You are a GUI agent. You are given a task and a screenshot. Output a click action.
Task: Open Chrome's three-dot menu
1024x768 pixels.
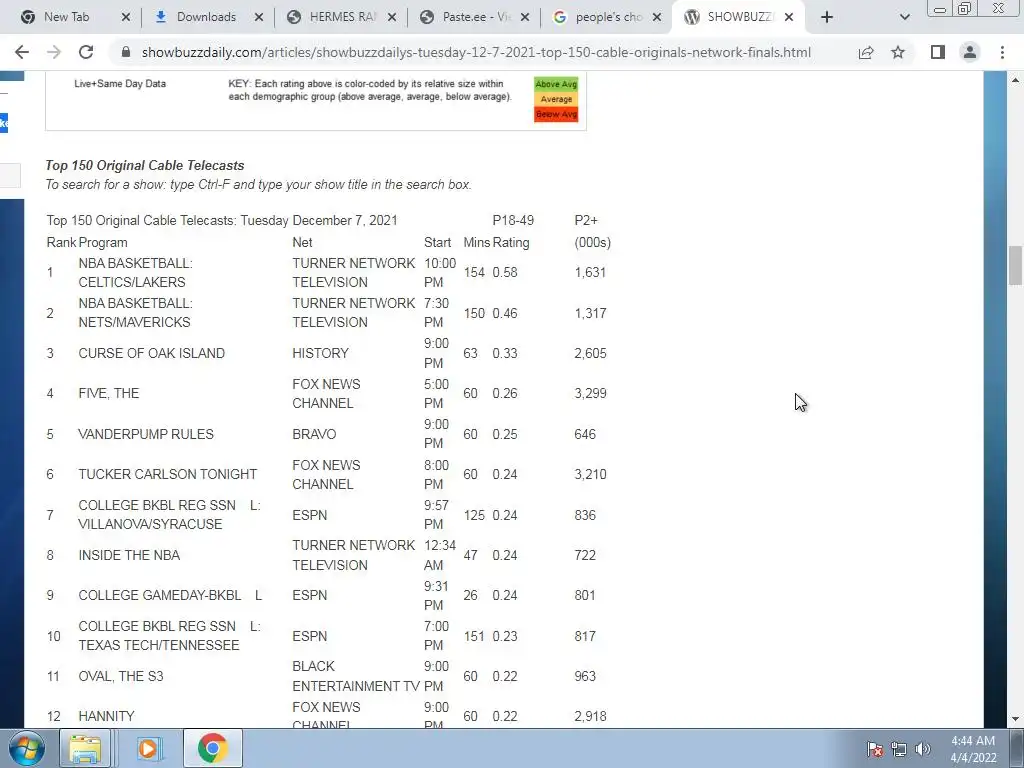tap(1002, 52)
